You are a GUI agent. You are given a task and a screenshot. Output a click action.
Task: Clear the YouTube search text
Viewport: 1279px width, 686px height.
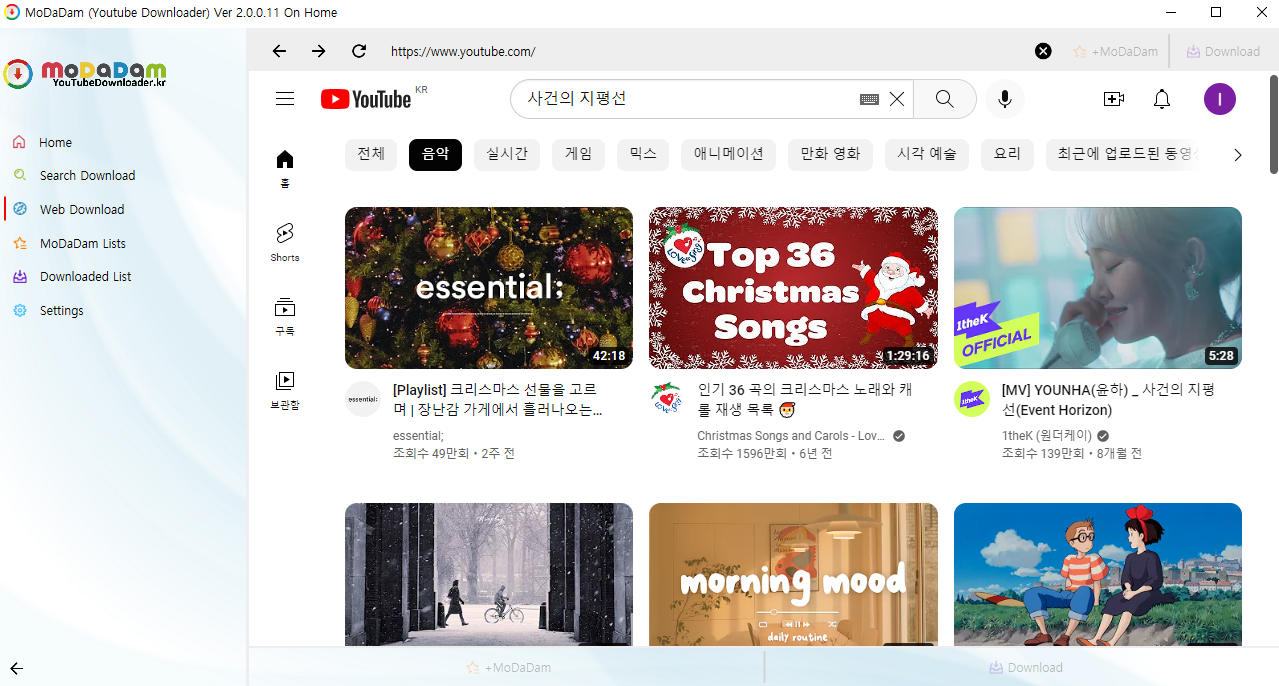tap(897, 99)
